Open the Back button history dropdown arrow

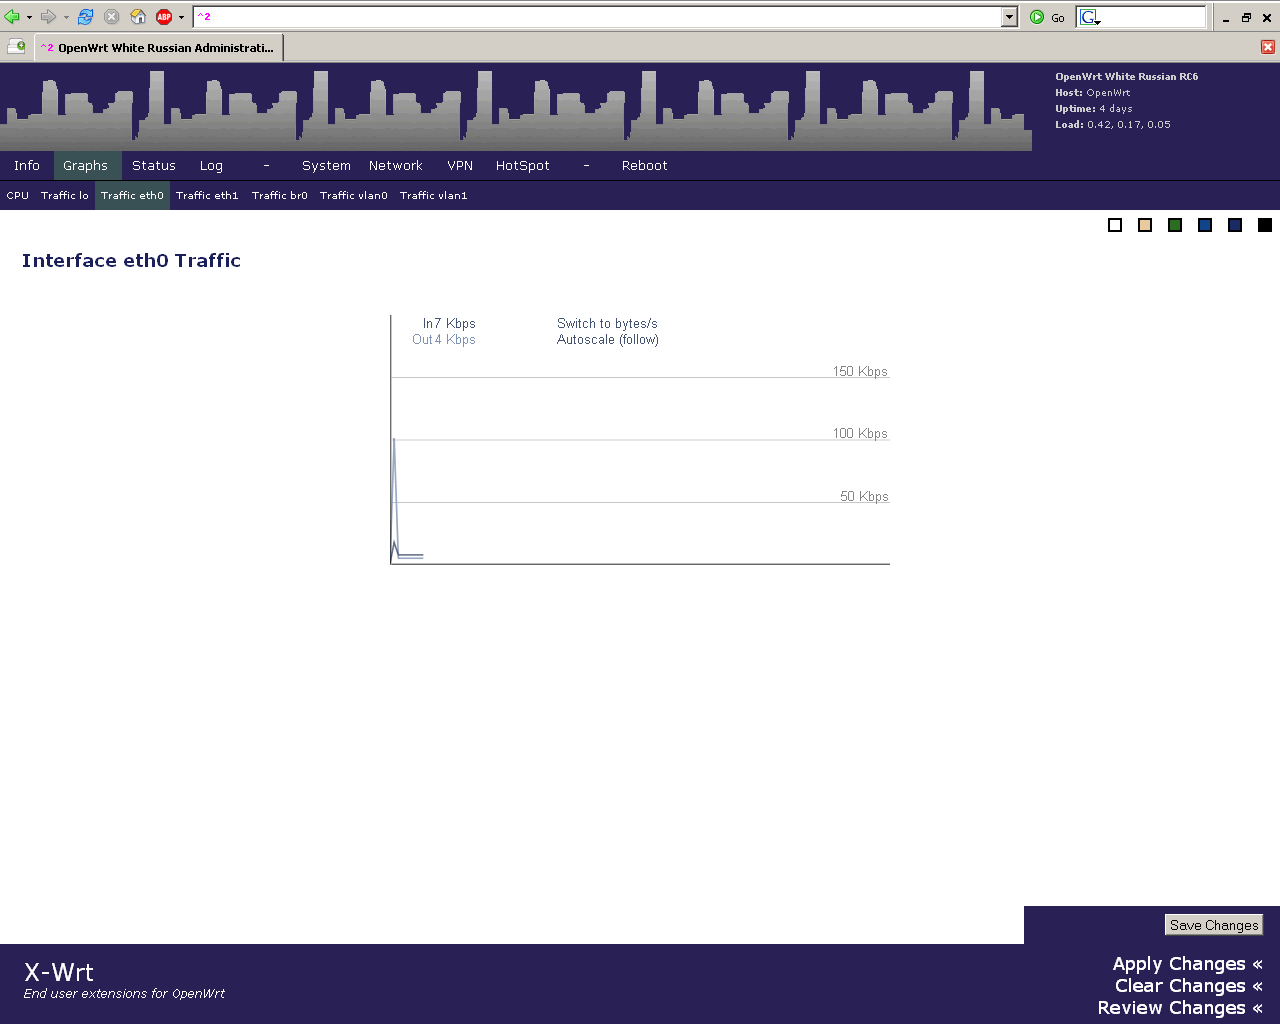tap(29, 17)
